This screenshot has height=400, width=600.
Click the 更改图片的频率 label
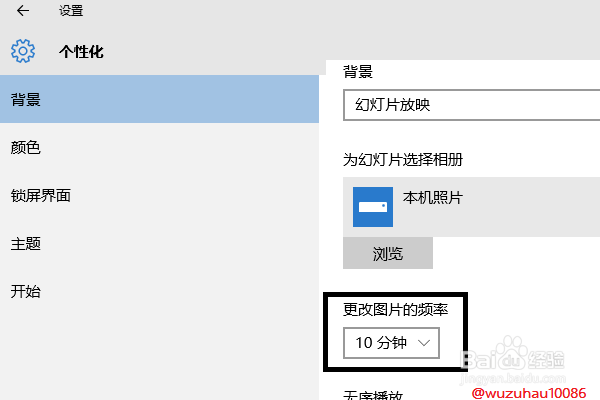pyautogui.click(x=395, y=310)
